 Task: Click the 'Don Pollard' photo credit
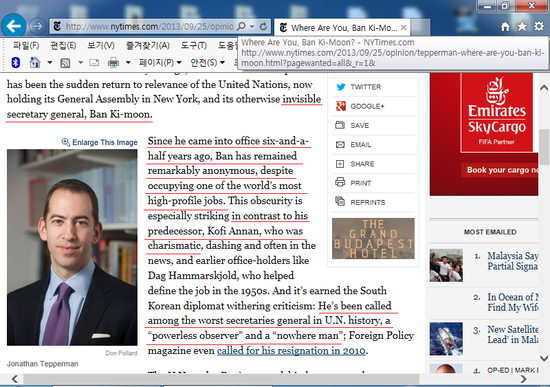[x=121, y=353]
